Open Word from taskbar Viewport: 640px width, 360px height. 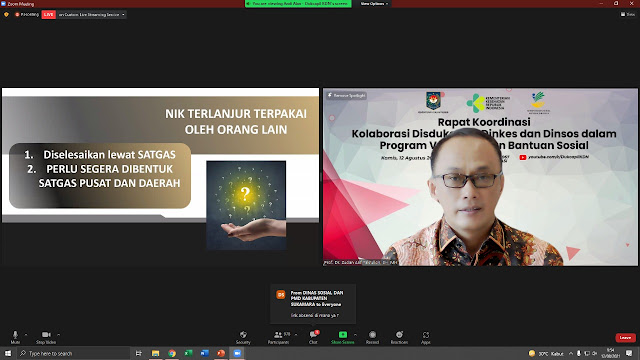(204, 353)
